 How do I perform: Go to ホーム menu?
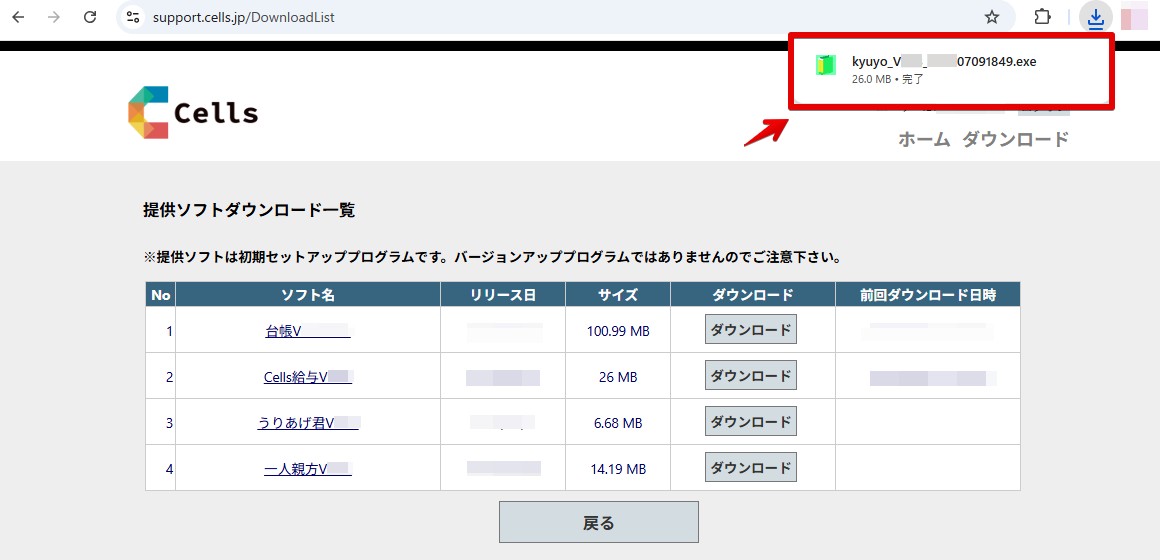click(924, 140)
